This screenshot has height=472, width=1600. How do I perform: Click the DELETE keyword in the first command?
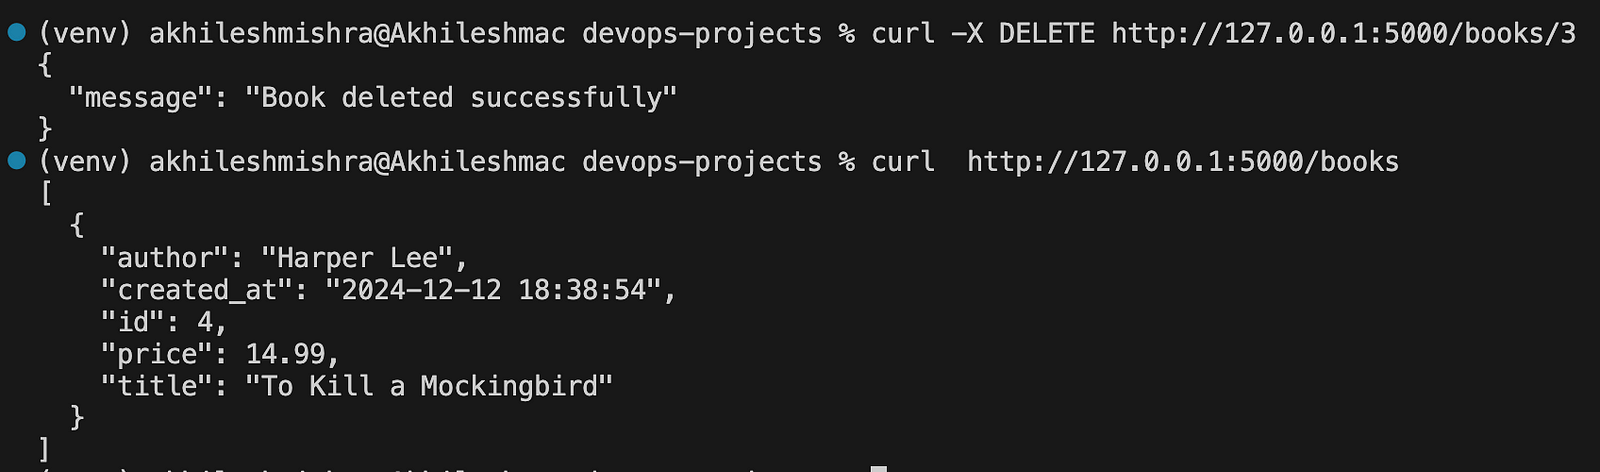[x=1046, y=33]
